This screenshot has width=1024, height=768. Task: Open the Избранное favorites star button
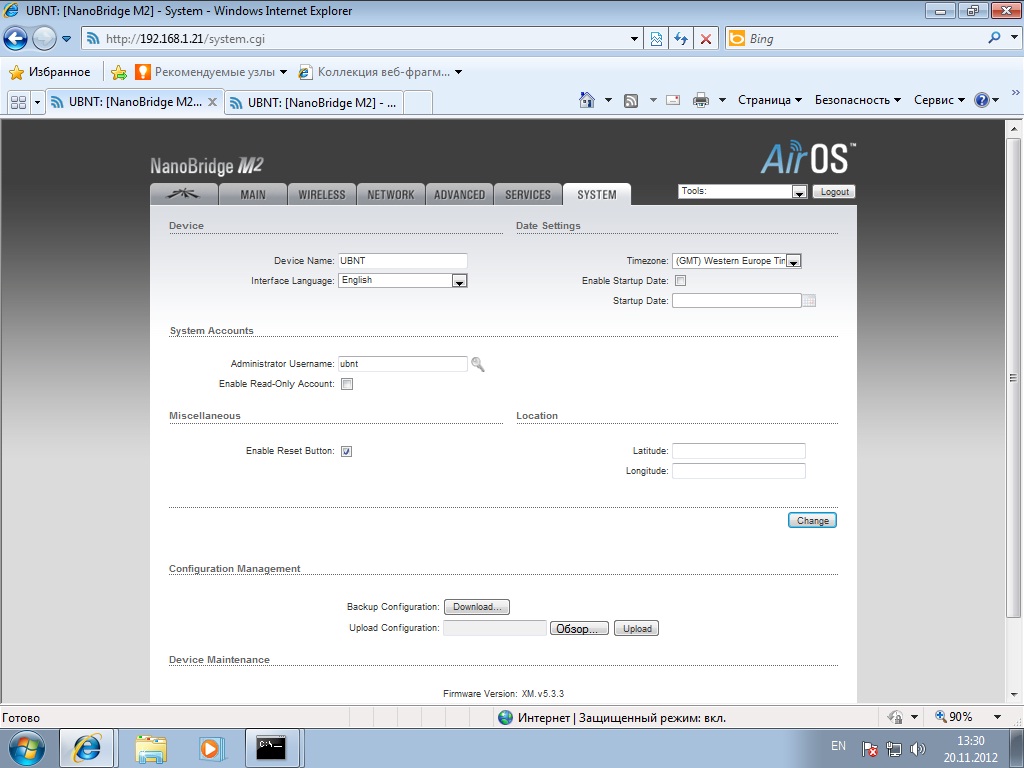coord(50,72)
